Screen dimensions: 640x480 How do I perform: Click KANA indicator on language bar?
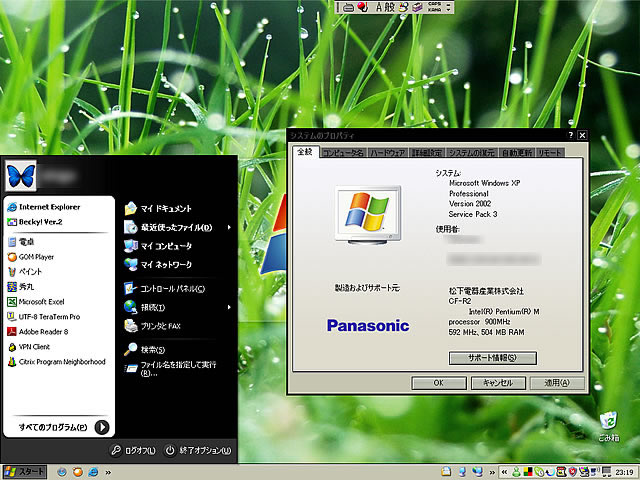point(435,10)
